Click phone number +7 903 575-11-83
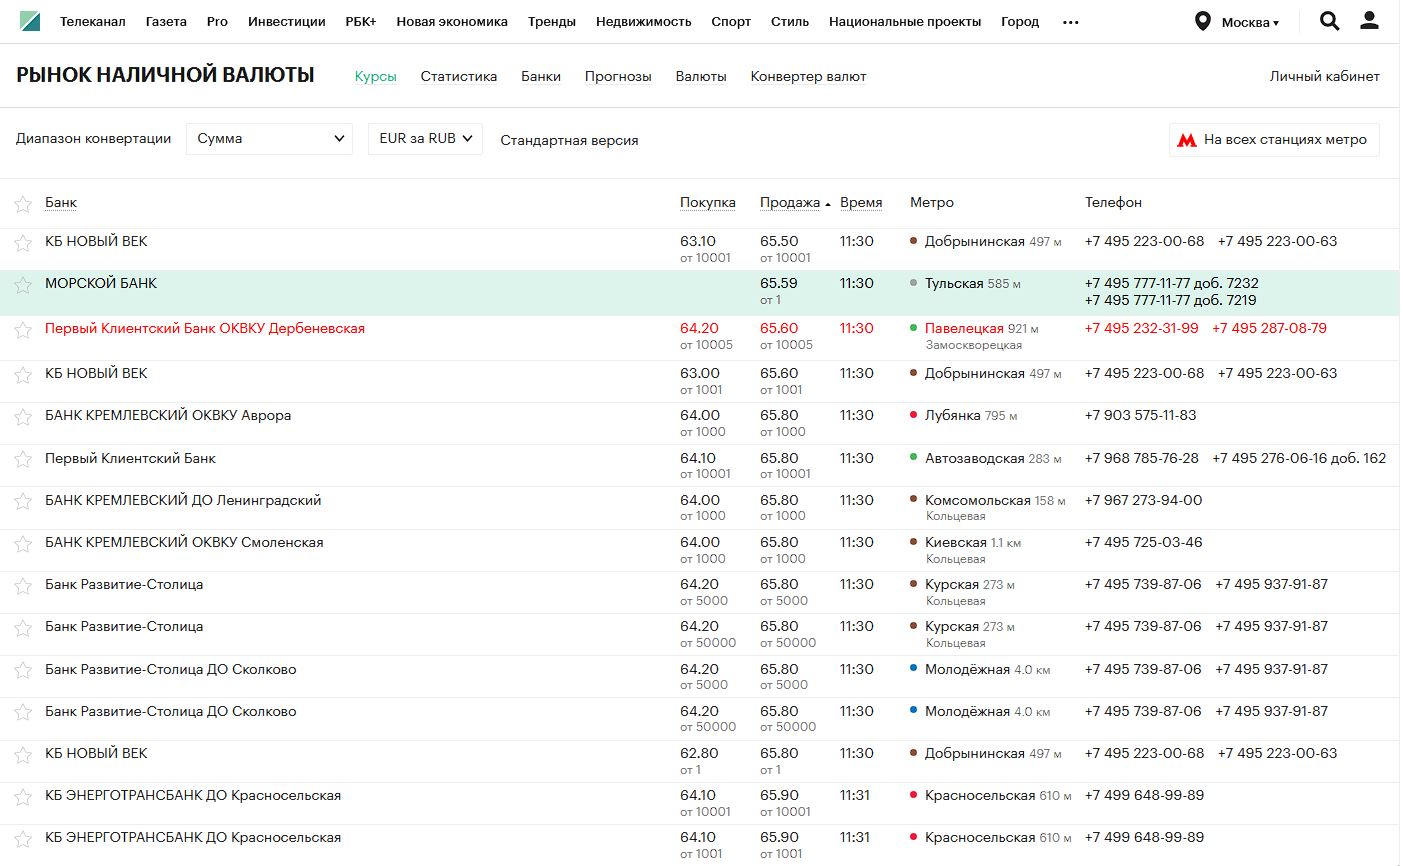This screenshot has width=1403, height=866. tap(1140, 416)
